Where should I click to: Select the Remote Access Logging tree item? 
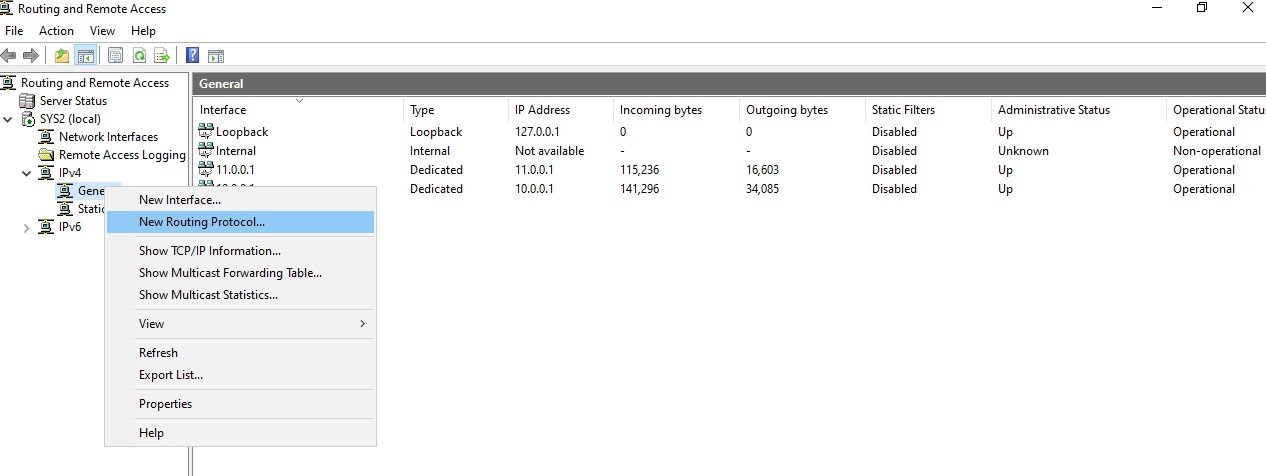point(122,155)
